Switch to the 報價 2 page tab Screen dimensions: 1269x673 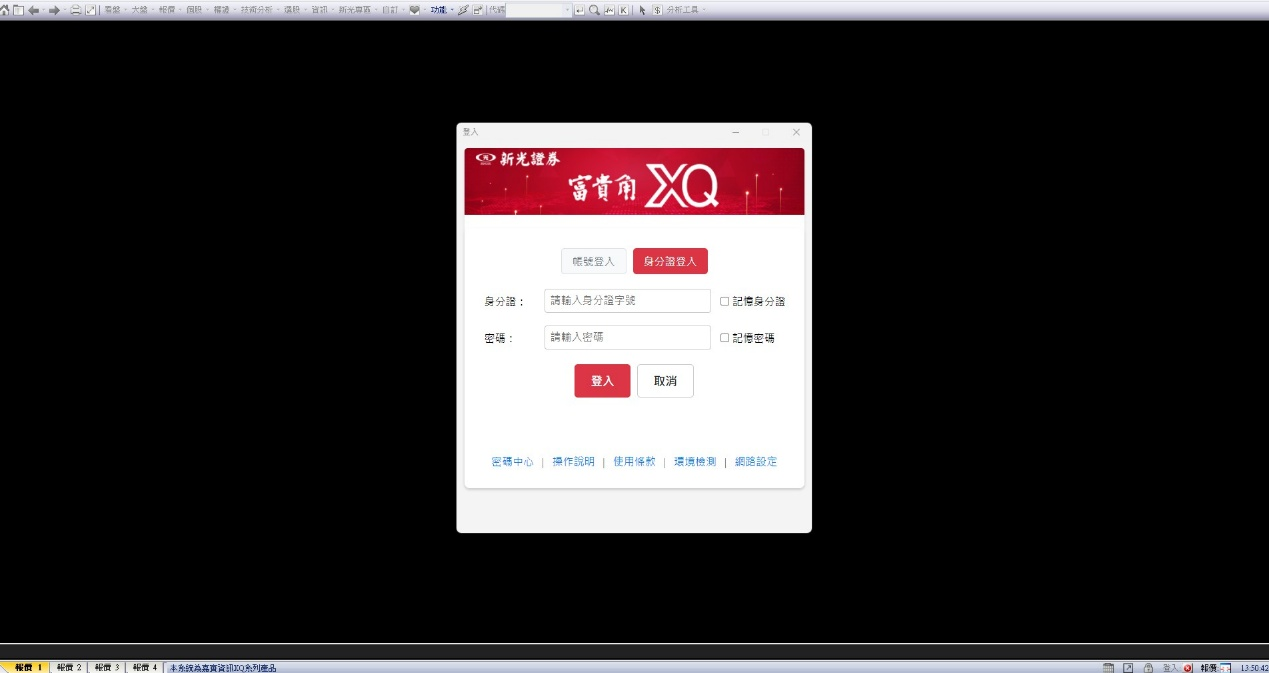pyautogui.click(x=68, y=667)
